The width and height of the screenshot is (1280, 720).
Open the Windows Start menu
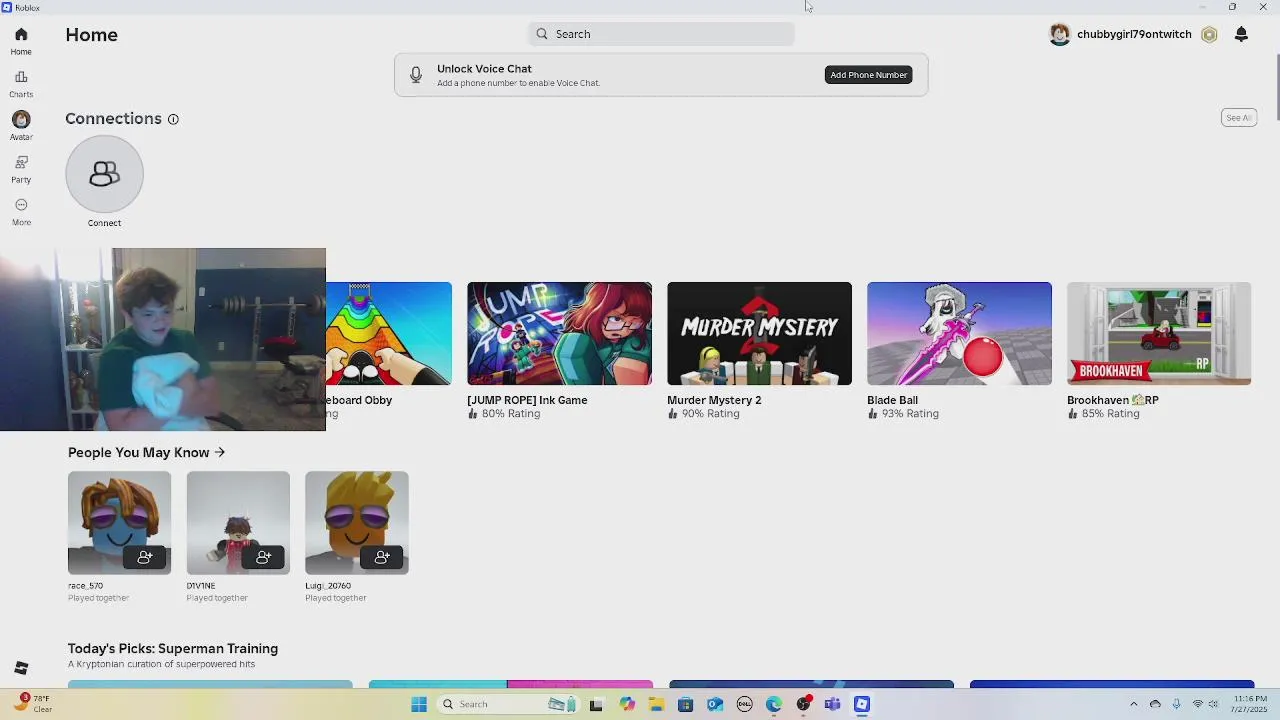click(419, 704)
